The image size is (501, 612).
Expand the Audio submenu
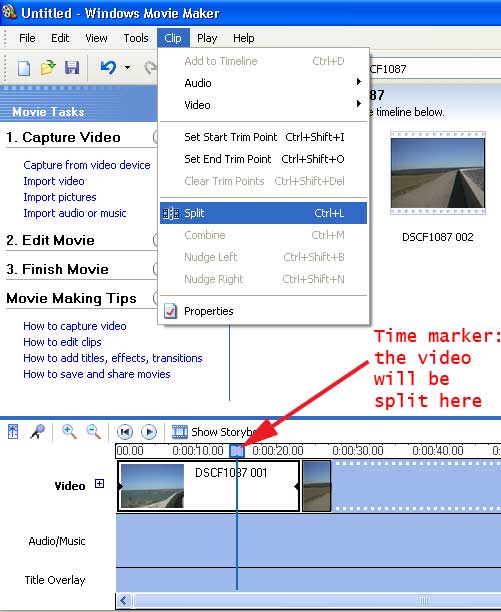click(263, 83)
